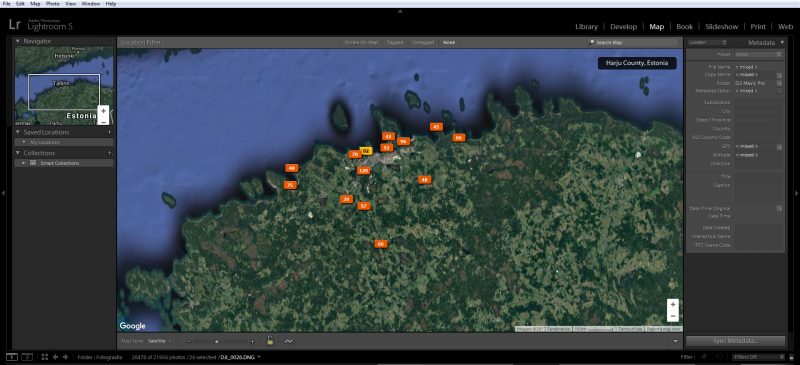This screenshot has width=800, height=365.
Task: Switch to the Develop module
Action: point(623,27)
